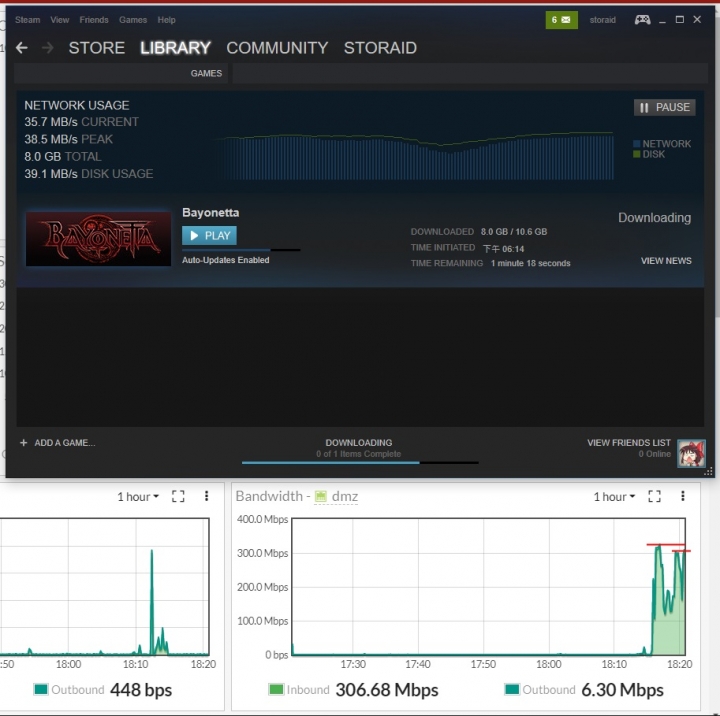This screenshot has height=716, width=720.
Task: Click the '0 Online' friends count
Action: click(x=654, y=454)
